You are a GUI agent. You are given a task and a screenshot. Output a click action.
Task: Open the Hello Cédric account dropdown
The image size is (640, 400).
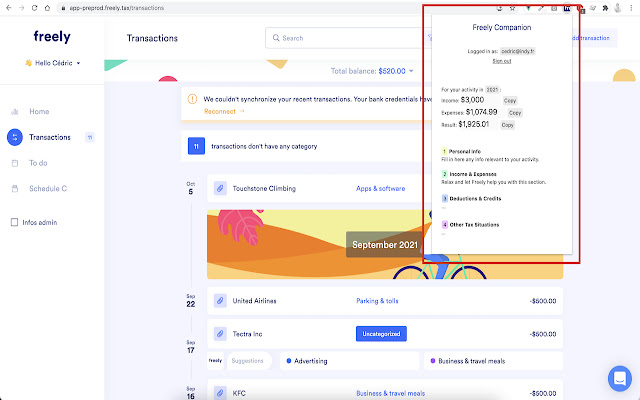pos(53,63)
